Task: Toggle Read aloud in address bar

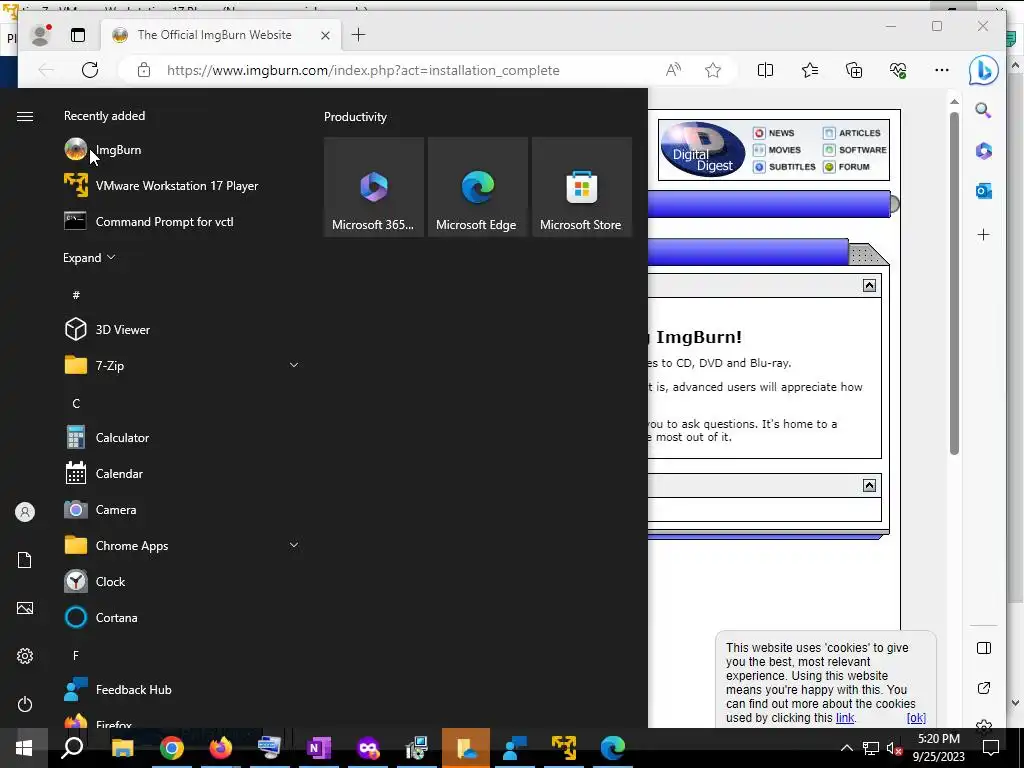Action: (673, 70)
